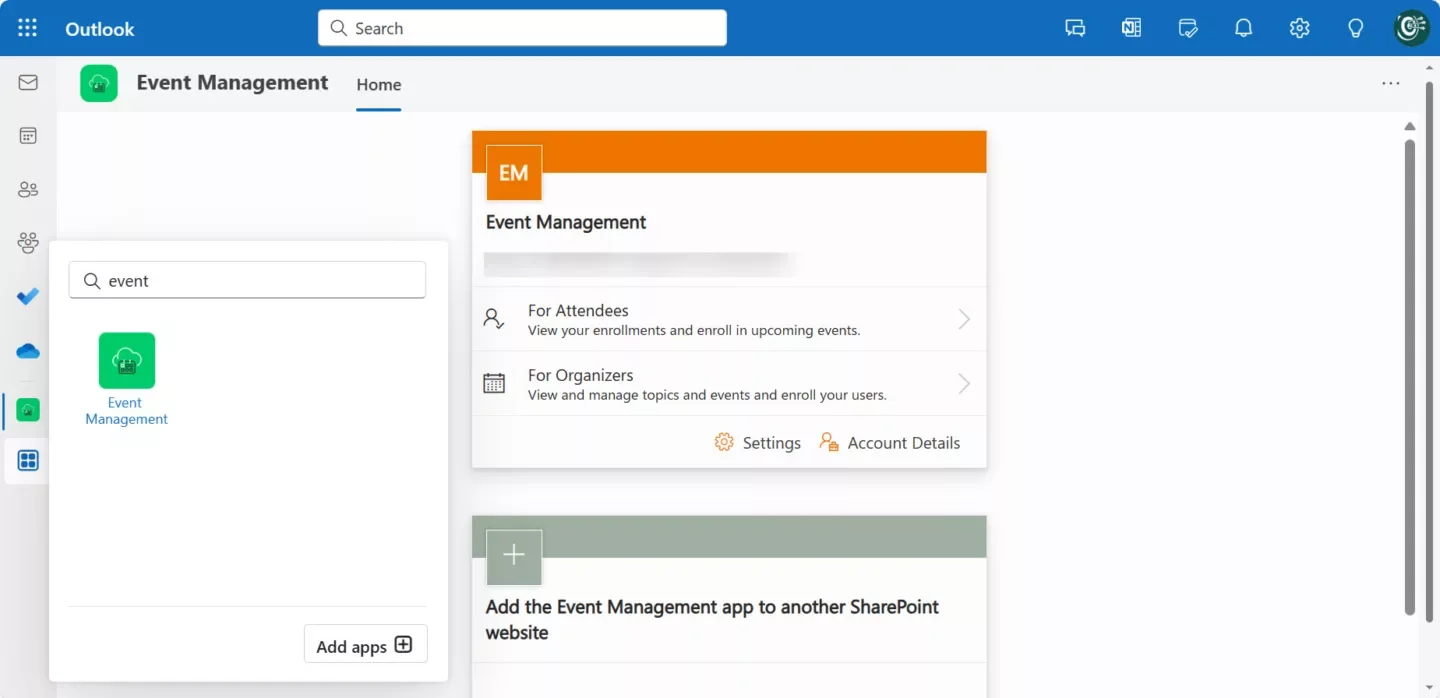Click the orange EM badge
Image resolution: width=1440 pixels, height=698 pixels.
[514, 173]
